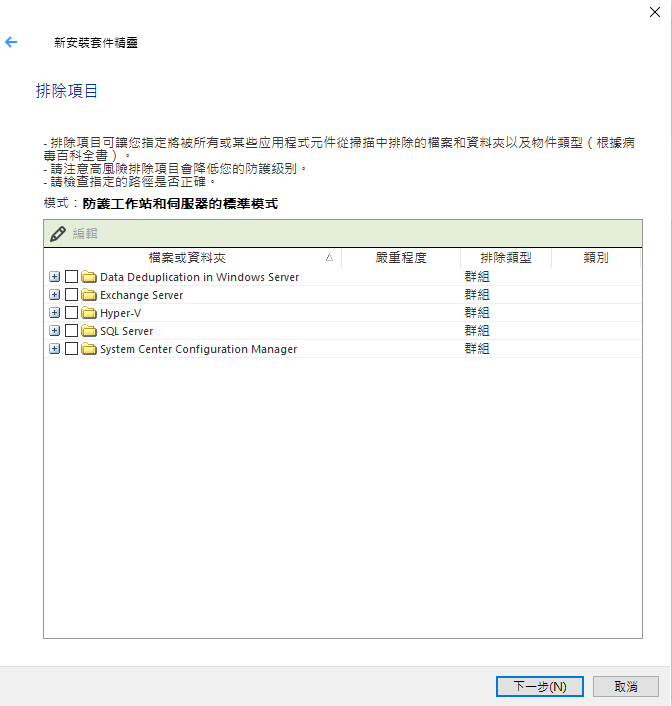Select the Hyper-V row label
The image size is (672, 706).
[120, 313]
